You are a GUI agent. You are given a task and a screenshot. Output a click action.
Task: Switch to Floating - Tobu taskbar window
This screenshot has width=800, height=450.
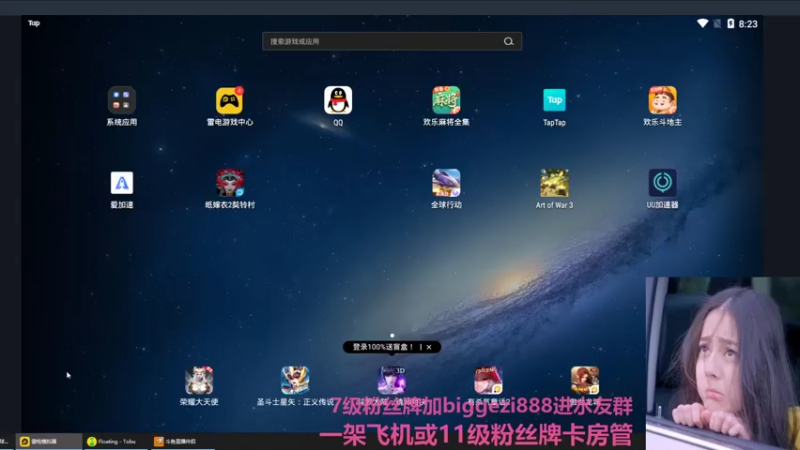pos(115,441)
